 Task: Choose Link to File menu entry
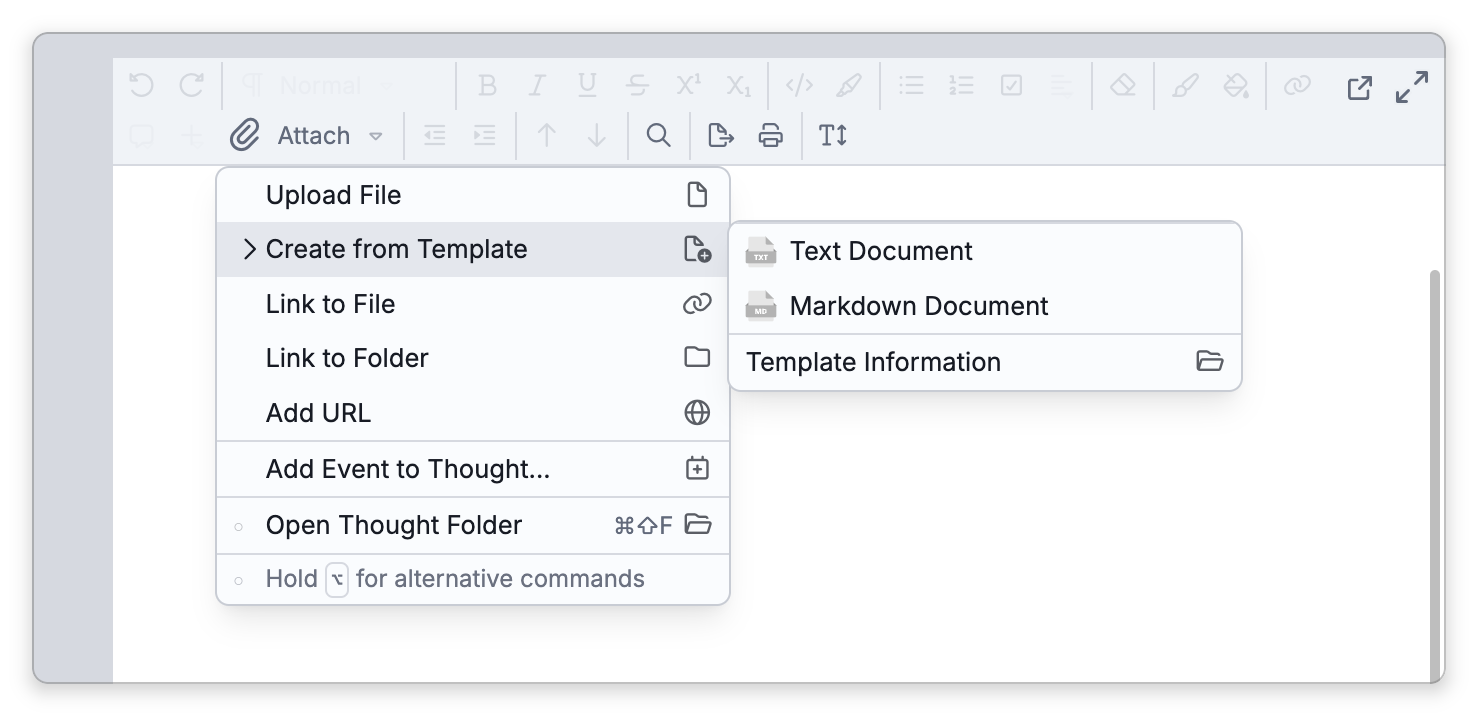click(473, 304)
